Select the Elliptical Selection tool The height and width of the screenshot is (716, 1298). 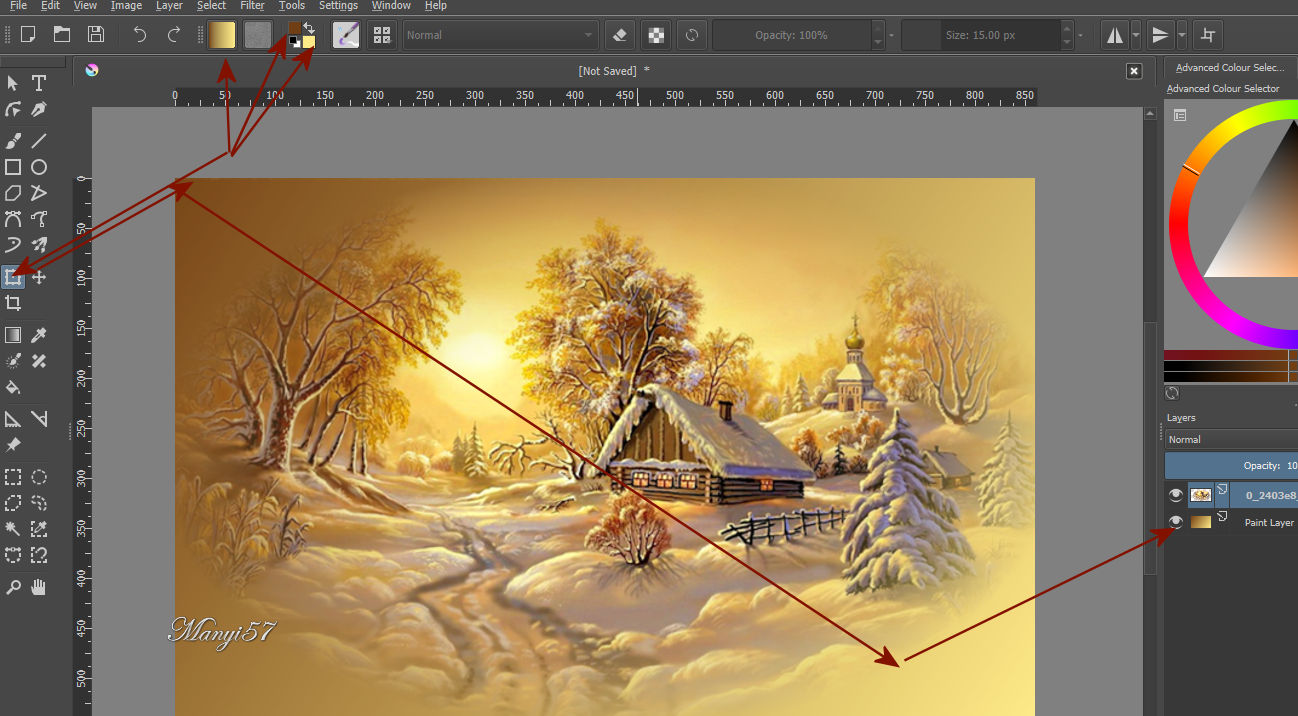[39, 477]
